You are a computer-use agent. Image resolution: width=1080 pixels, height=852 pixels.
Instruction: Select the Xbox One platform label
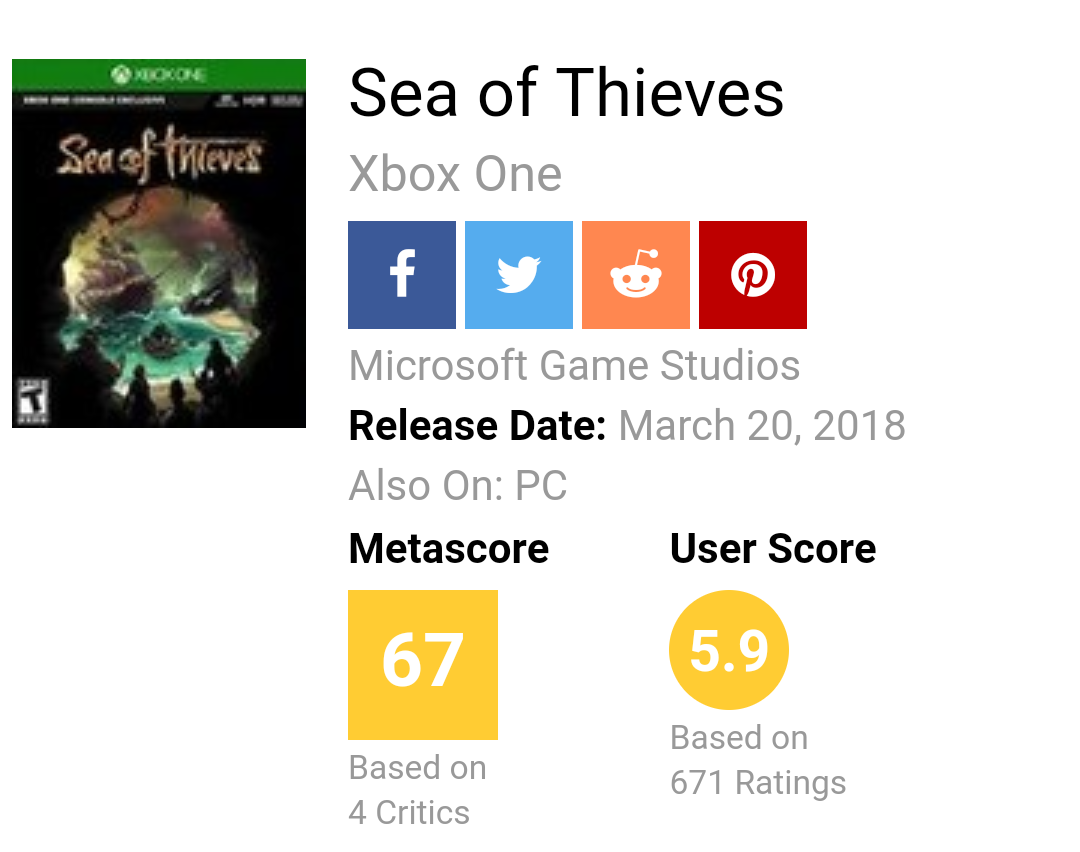pyautogui.click(x=455, y=175)
